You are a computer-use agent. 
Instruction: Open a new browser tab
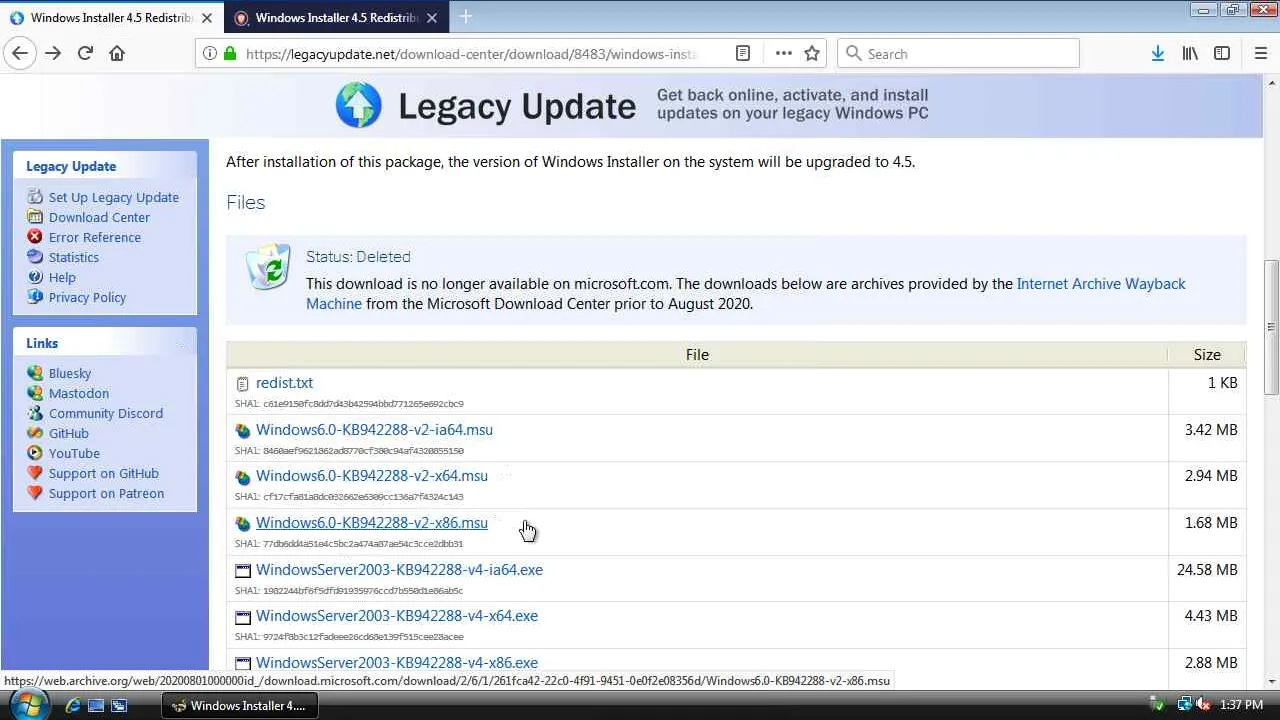coord(465,17)
